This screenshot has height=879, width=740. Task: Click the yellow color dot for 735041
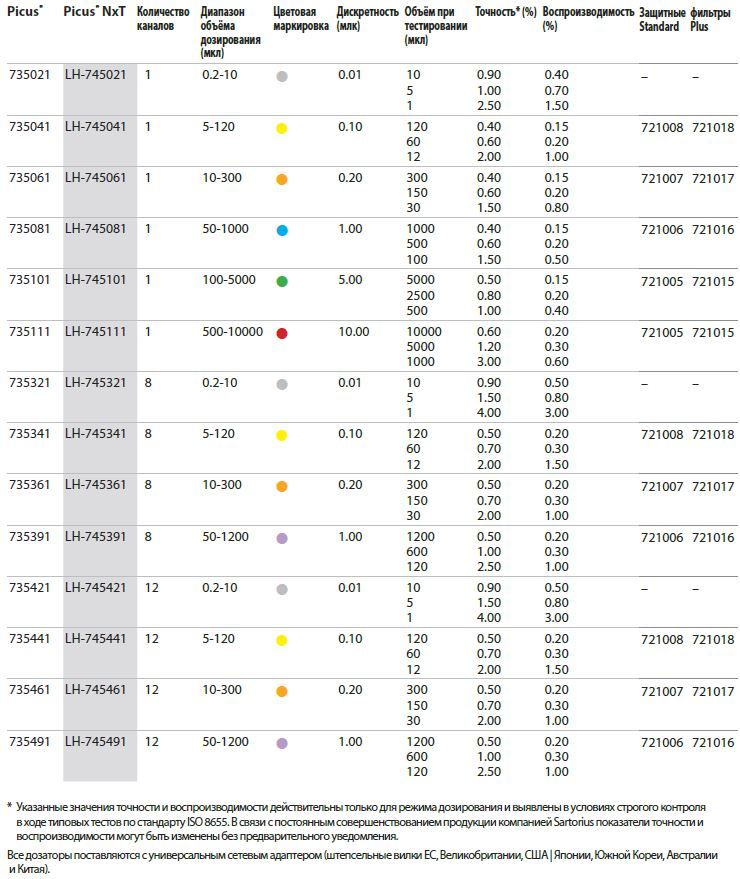pyautogui.click(x=282, y=128)
